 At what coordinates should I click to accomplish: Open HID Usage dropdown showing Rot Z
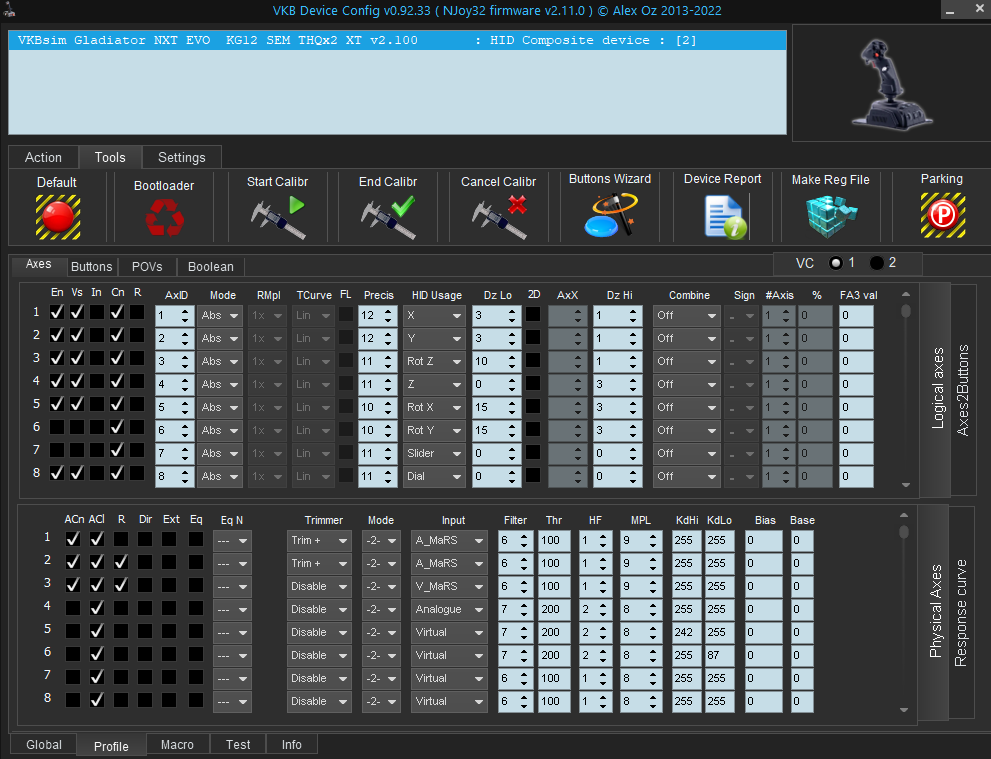click(434, 361)
